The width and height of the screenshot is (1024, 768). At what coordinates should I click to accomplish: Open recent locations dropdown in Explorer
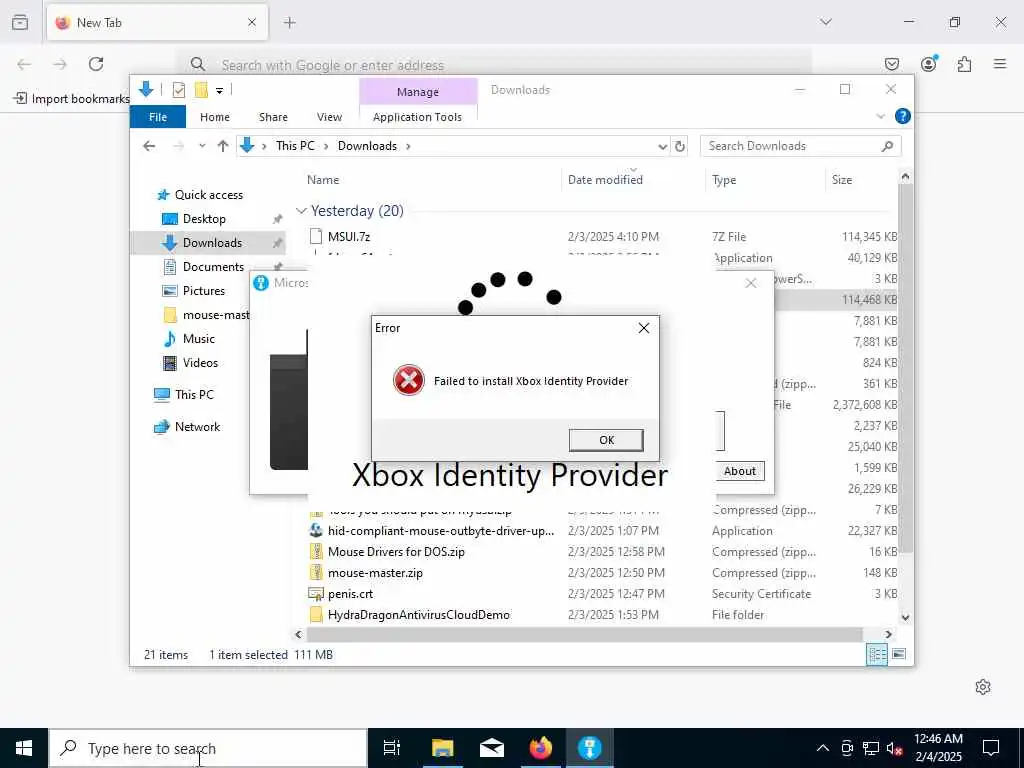pos(202,146)
